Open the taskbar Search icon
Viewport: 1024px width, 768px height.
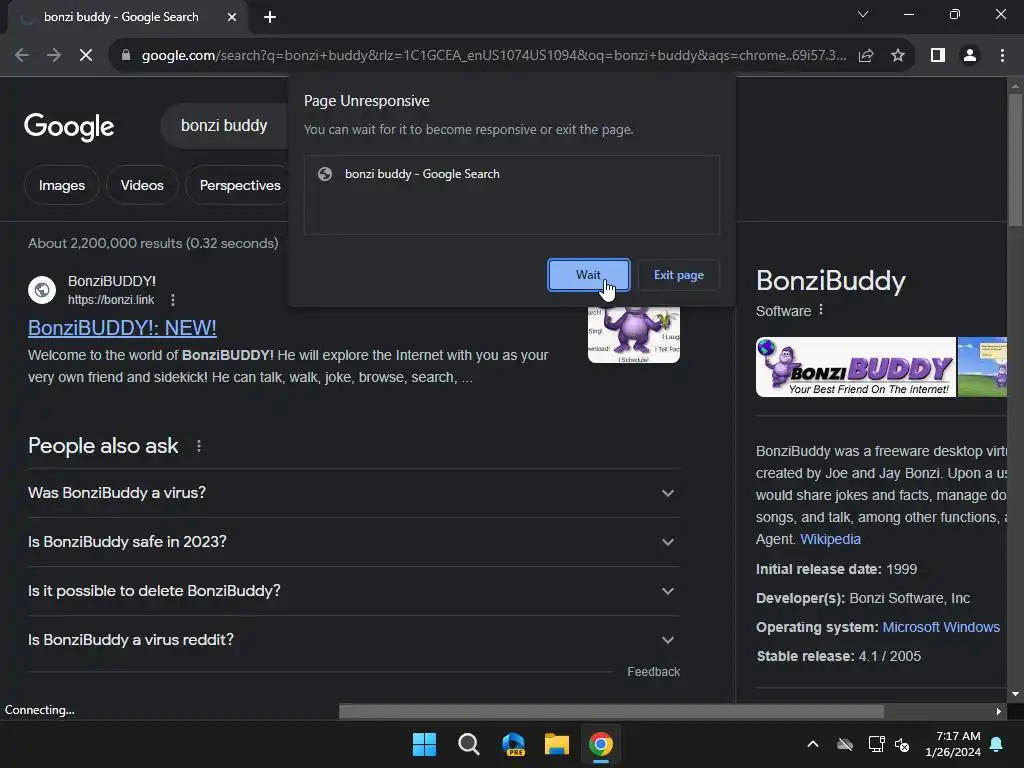(x=469, y=744)
